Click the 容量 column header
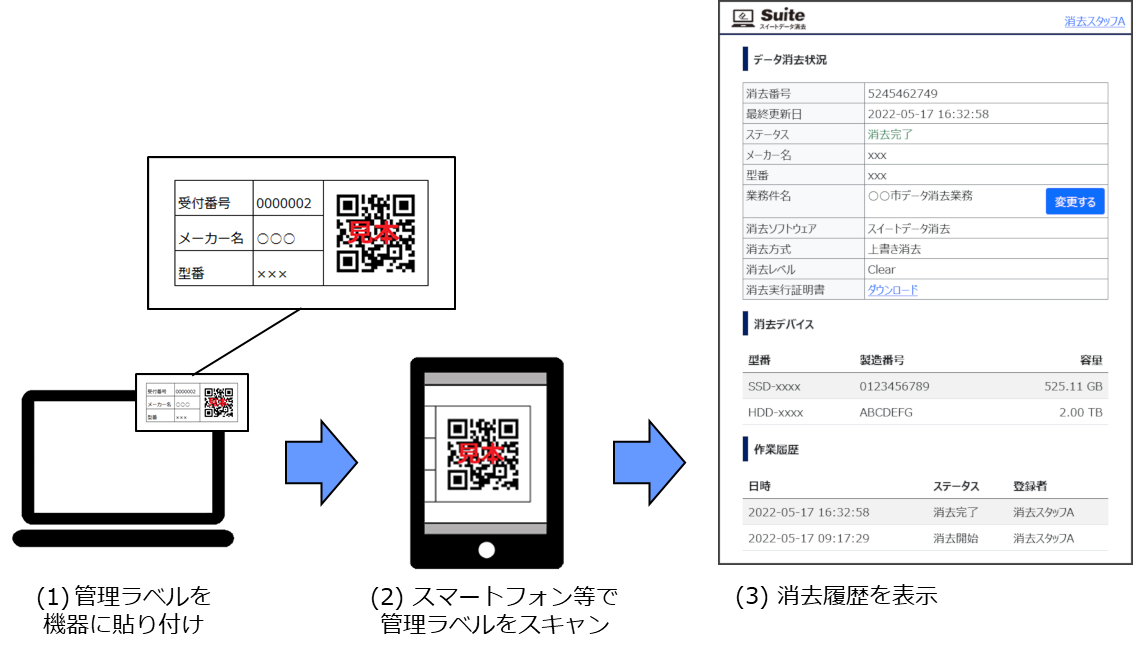The image size is (1133, 655). pos(1091,360)
